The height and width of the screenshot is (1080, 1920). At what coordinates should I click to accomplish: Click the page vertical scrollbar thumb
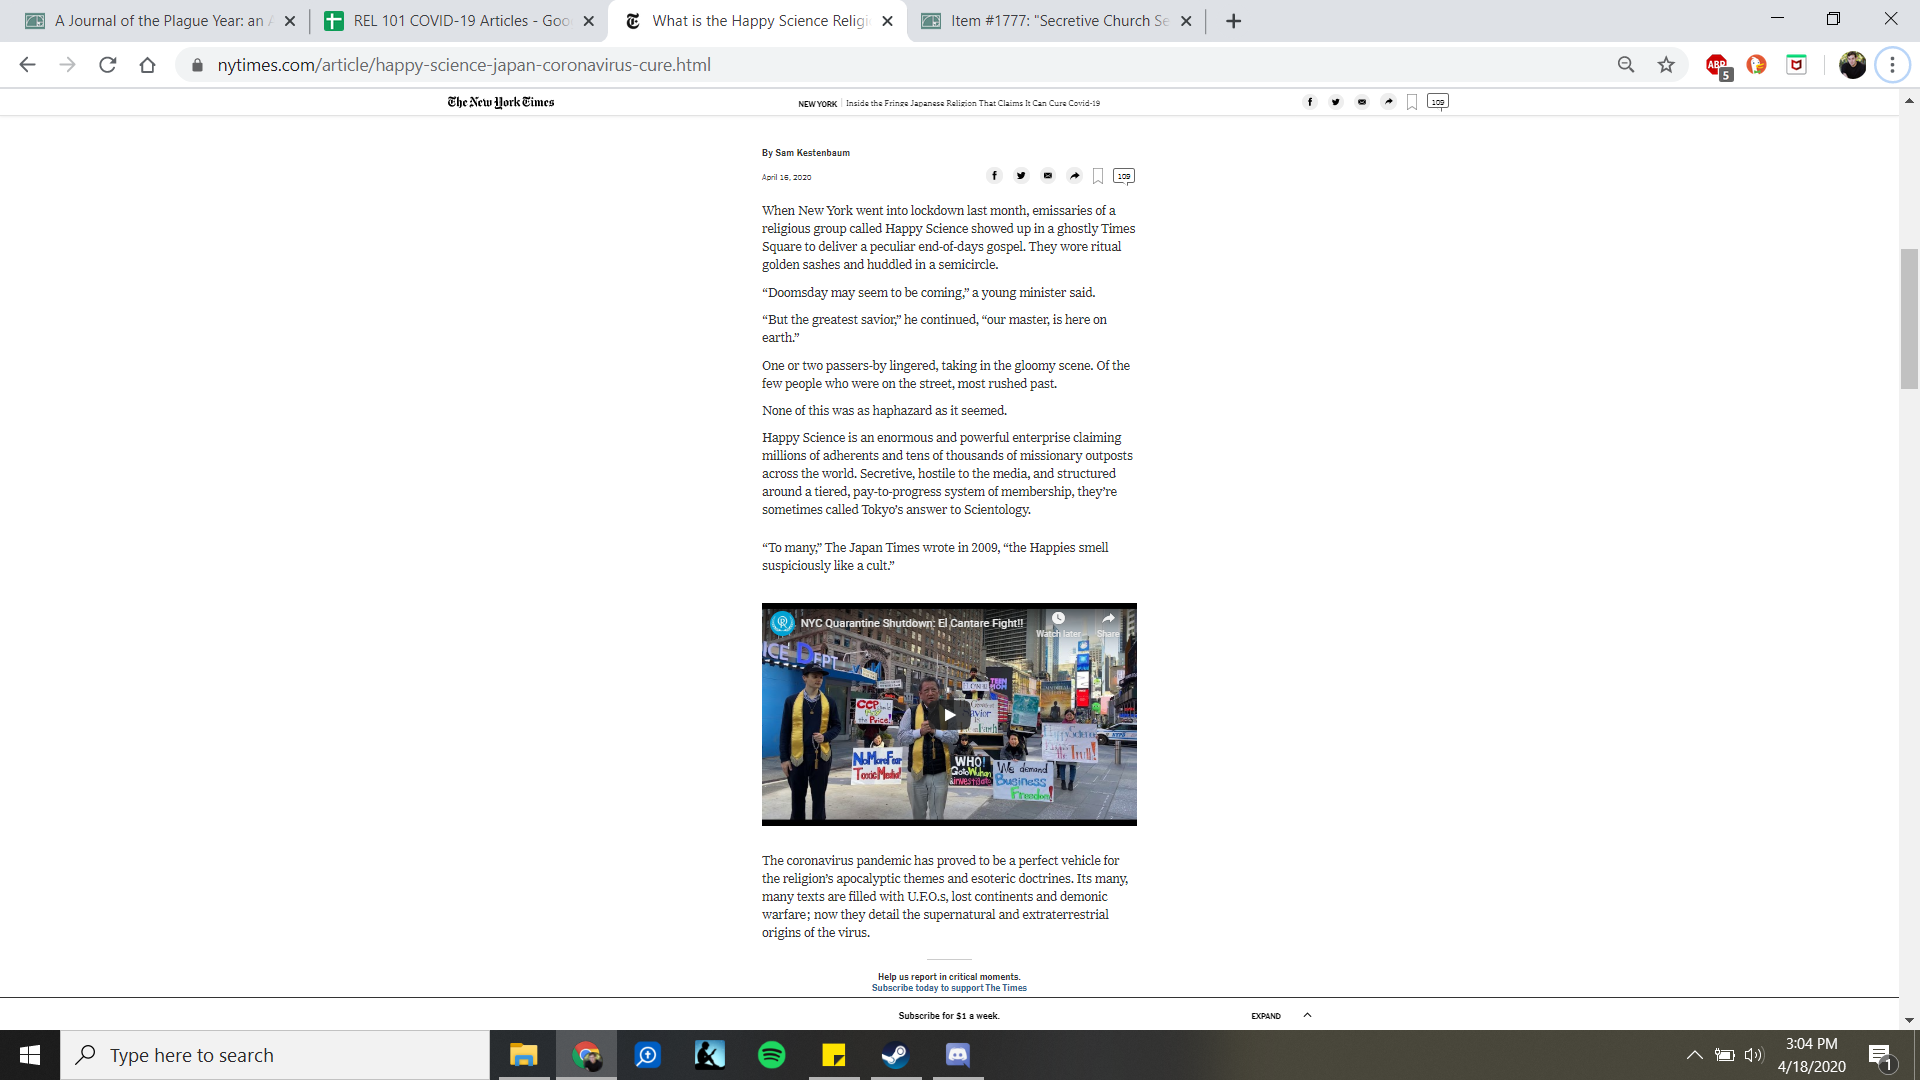point(1909,318)
